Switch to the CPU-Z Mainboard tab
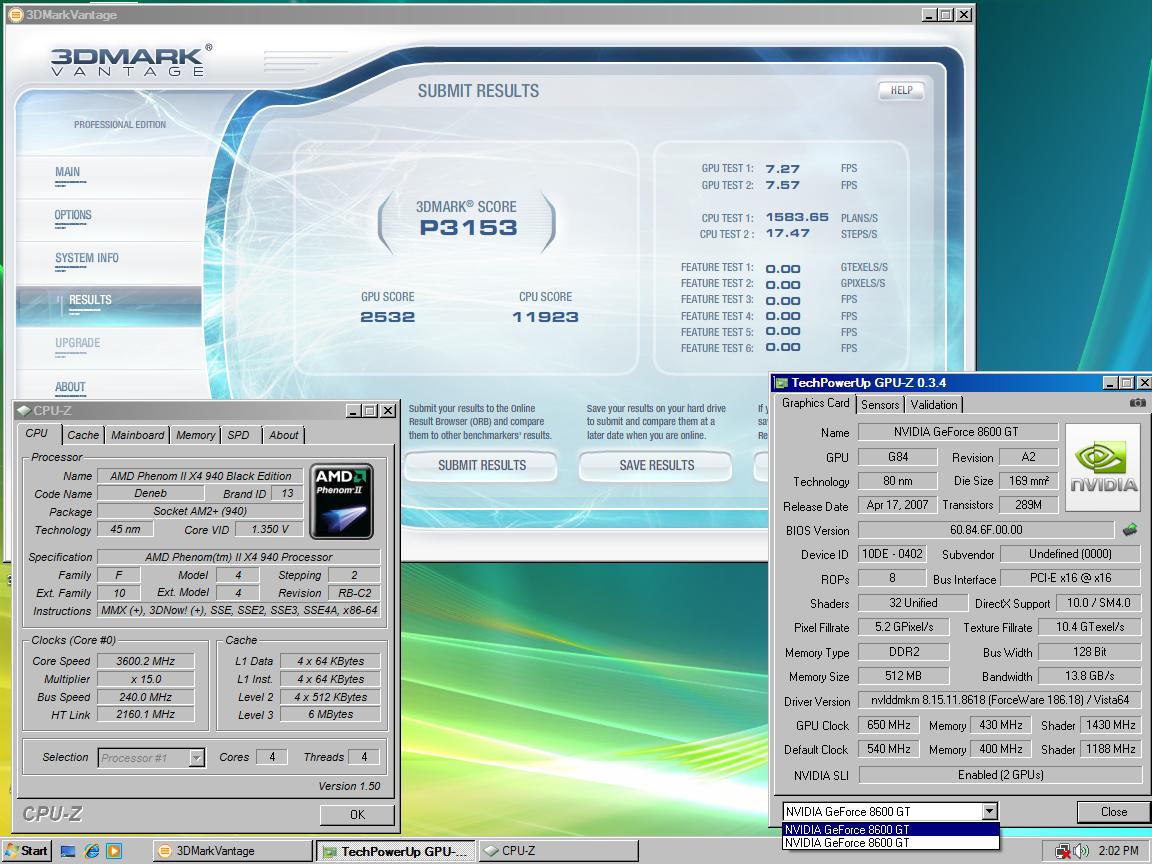This screenshot has width=1152, height=864. point(137,435)
